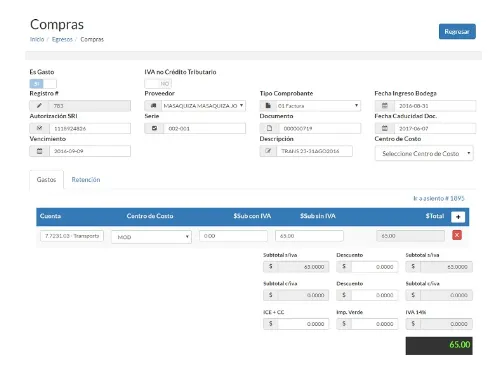Open link Ir a asiento # 1895
The width and height of the screenshot is (504, 381).
(439, 198)
